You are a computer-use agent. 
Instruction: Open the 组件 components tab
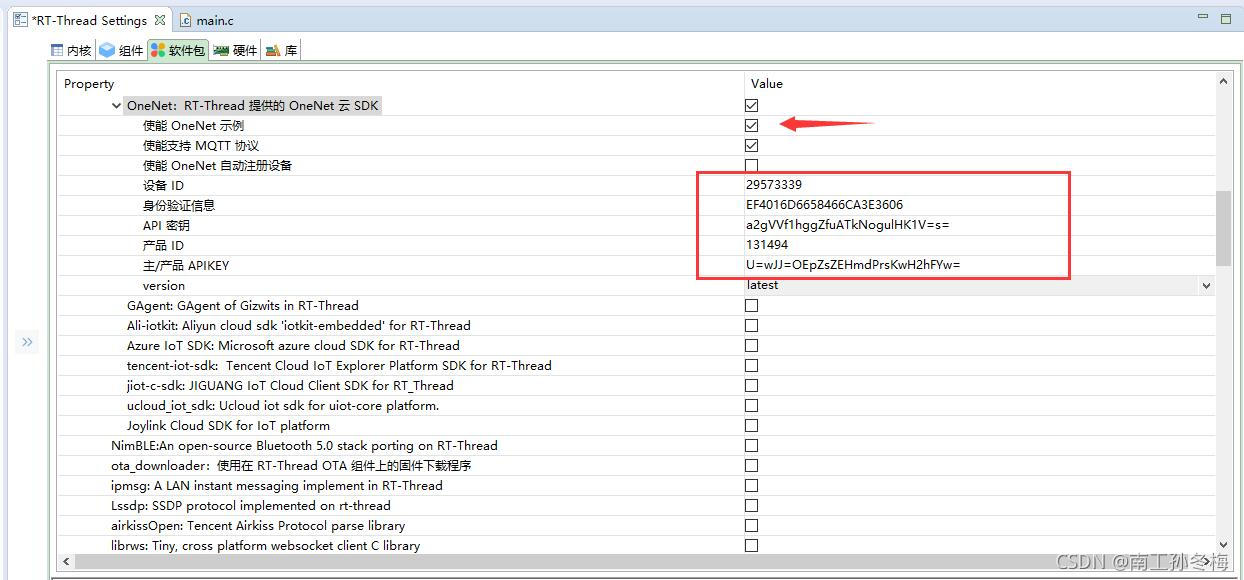click(x=121, y=50)
